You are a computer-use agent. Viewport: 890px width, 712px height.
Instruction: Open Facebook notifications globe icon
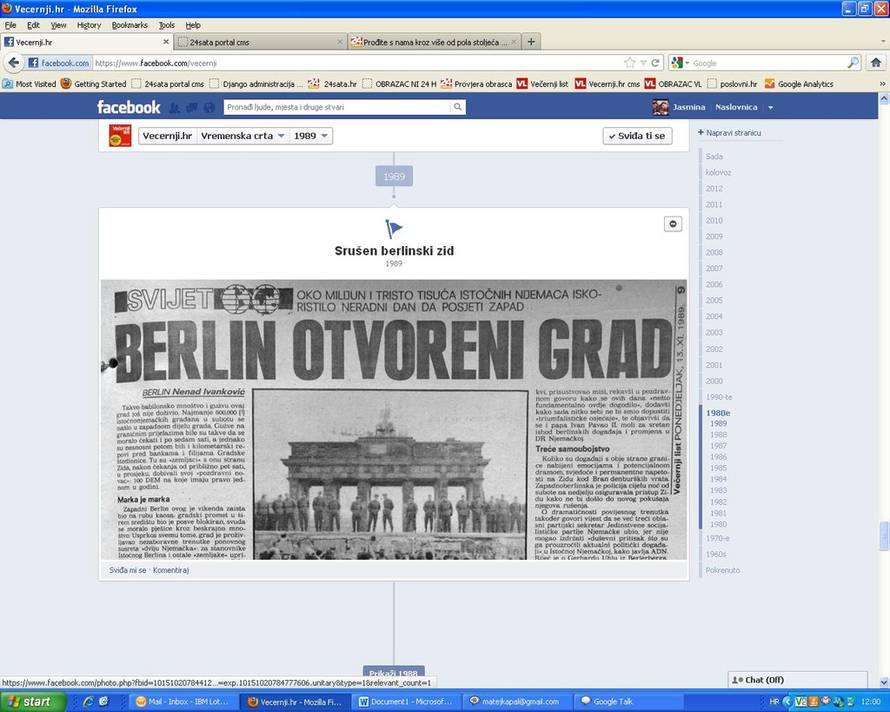tap(208, 107)
